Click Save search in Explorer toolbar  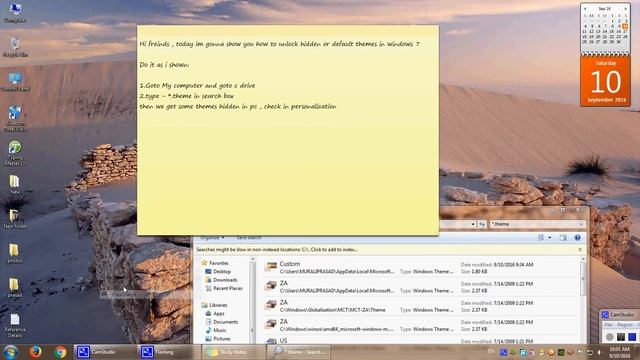(249, 237)
